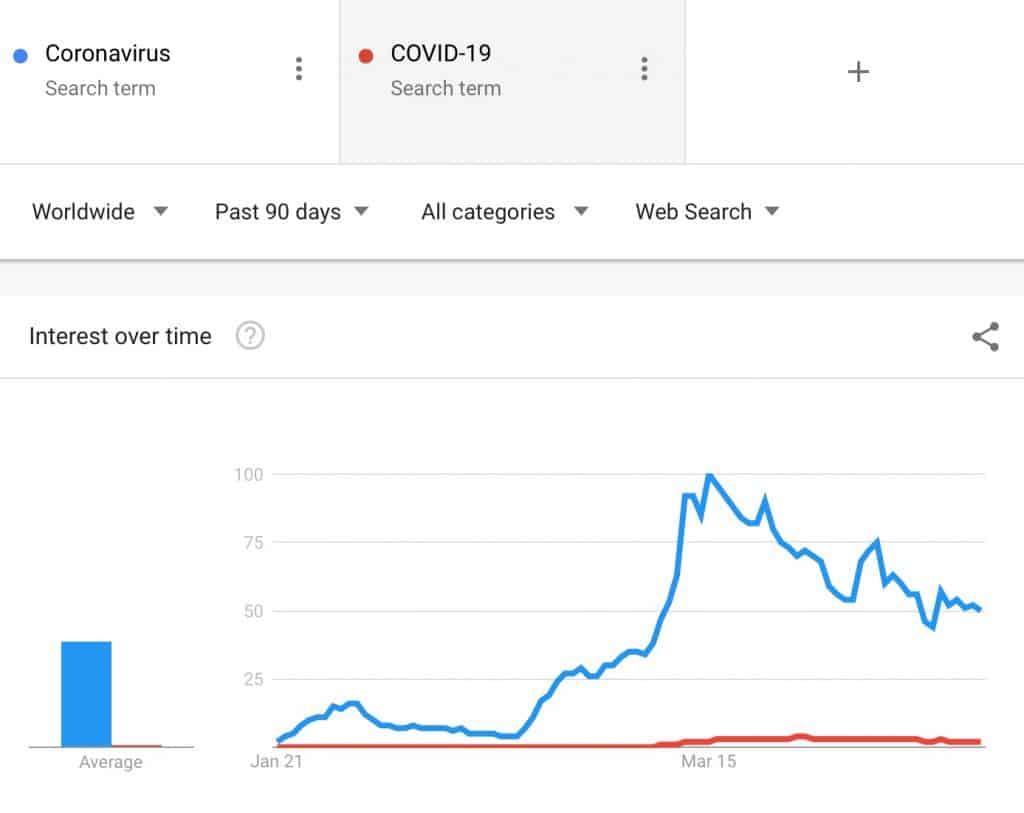Open the Past 90 days time range dropdown
The image size is (1024, 813).
[292, 212]
